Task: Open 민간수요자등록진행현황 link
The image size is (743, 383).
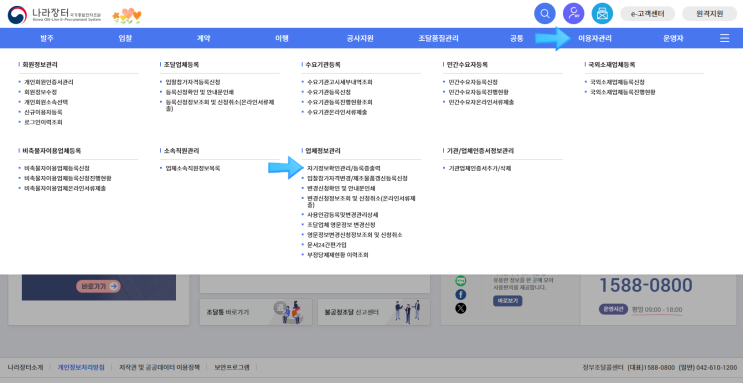Action: tap(479, 92)
